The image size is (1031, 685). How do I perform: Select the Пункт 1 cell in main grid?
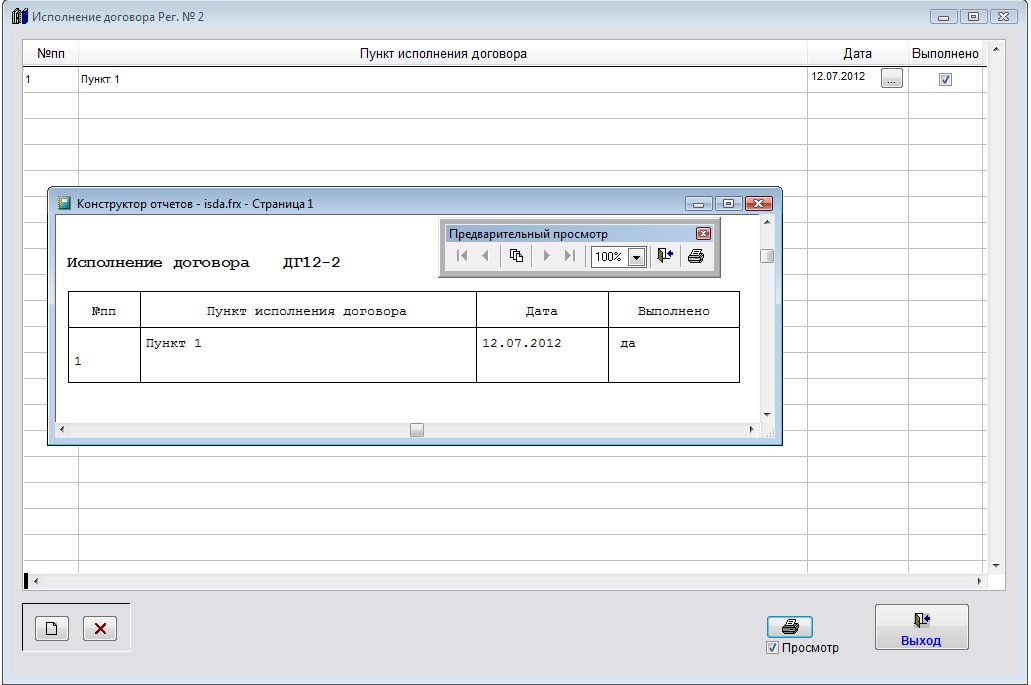443,80
